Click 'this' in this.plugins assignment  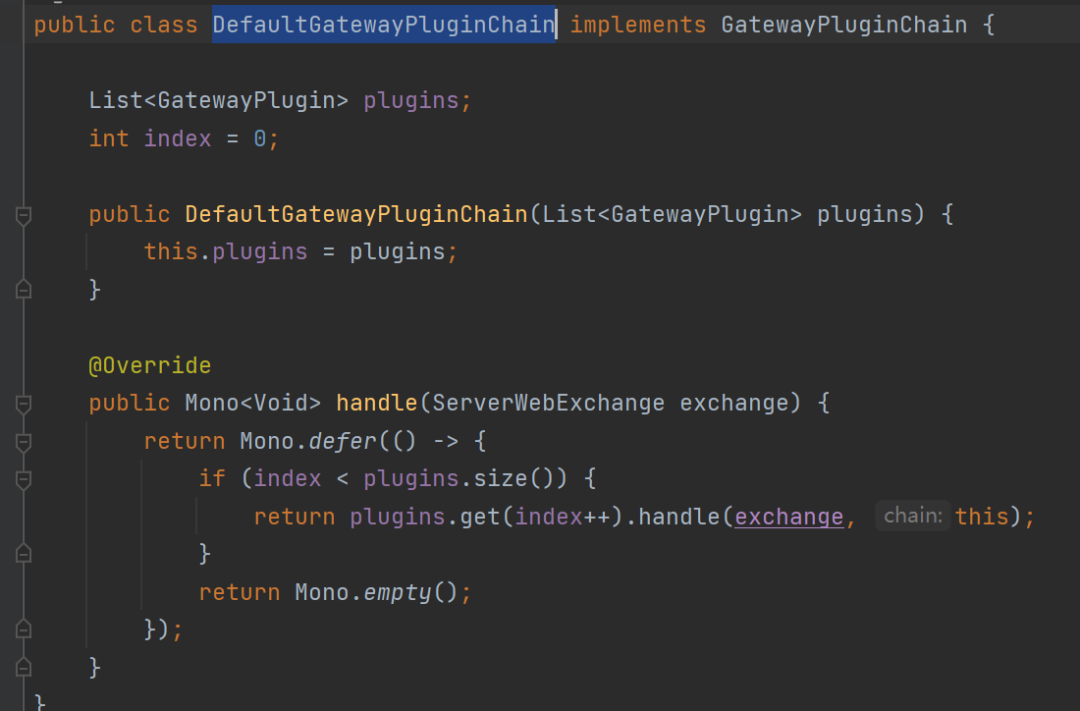(171, 251)
